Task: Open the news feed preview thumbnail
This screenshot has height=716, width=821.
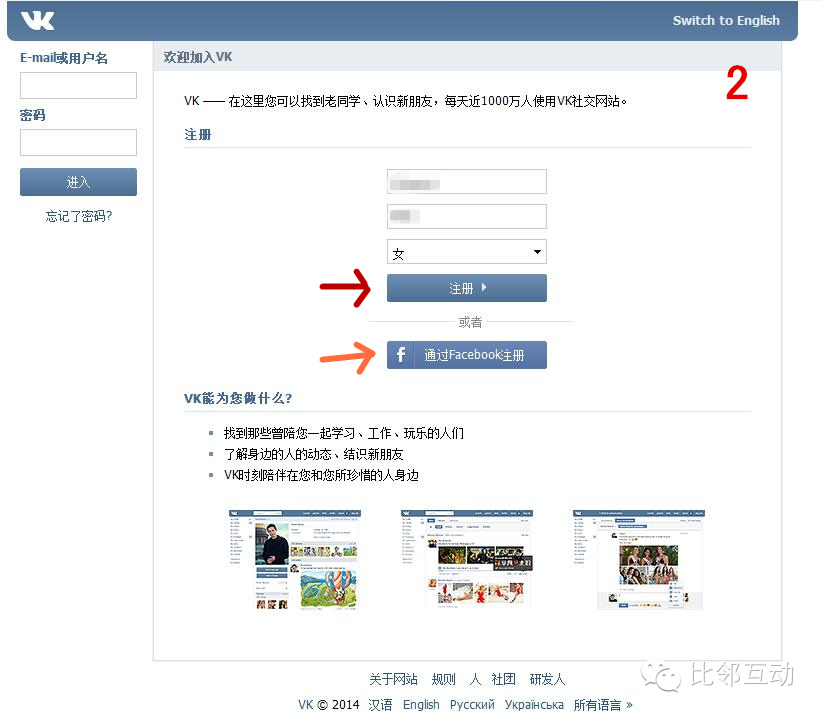Action: tap(467, 559)
